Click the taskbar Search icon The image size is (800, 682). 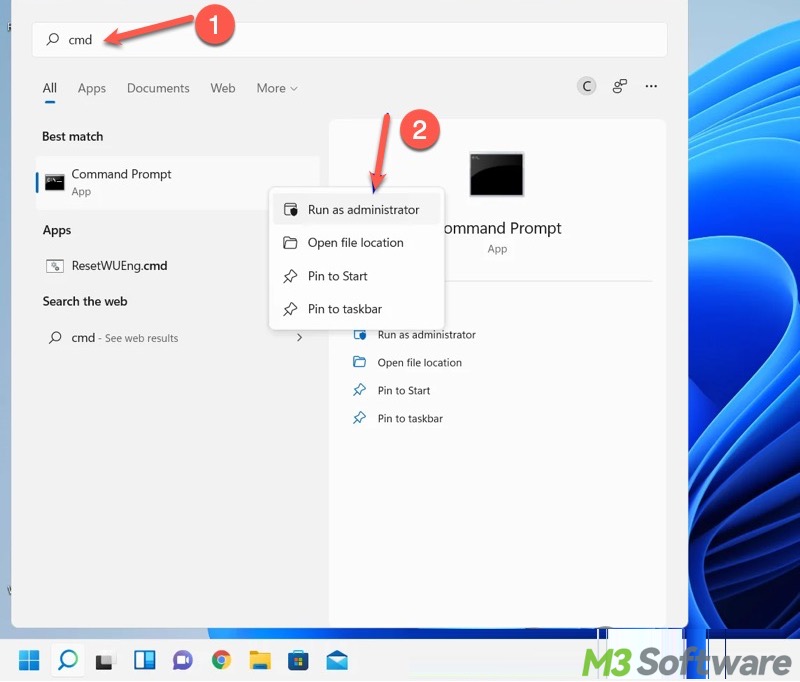68,660
